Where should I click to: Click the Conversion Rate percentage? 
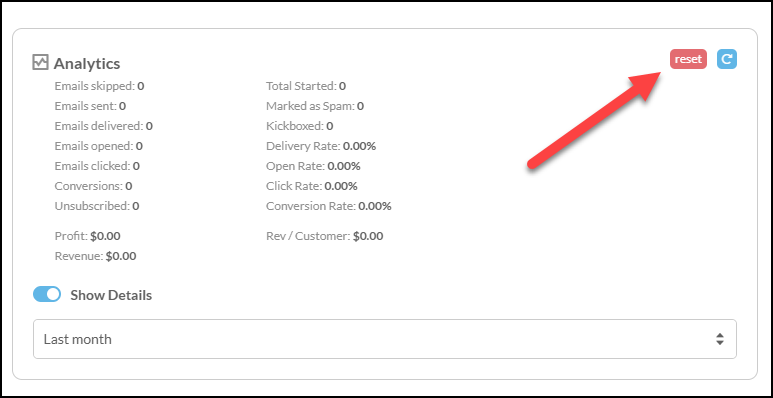pos(375,206)
